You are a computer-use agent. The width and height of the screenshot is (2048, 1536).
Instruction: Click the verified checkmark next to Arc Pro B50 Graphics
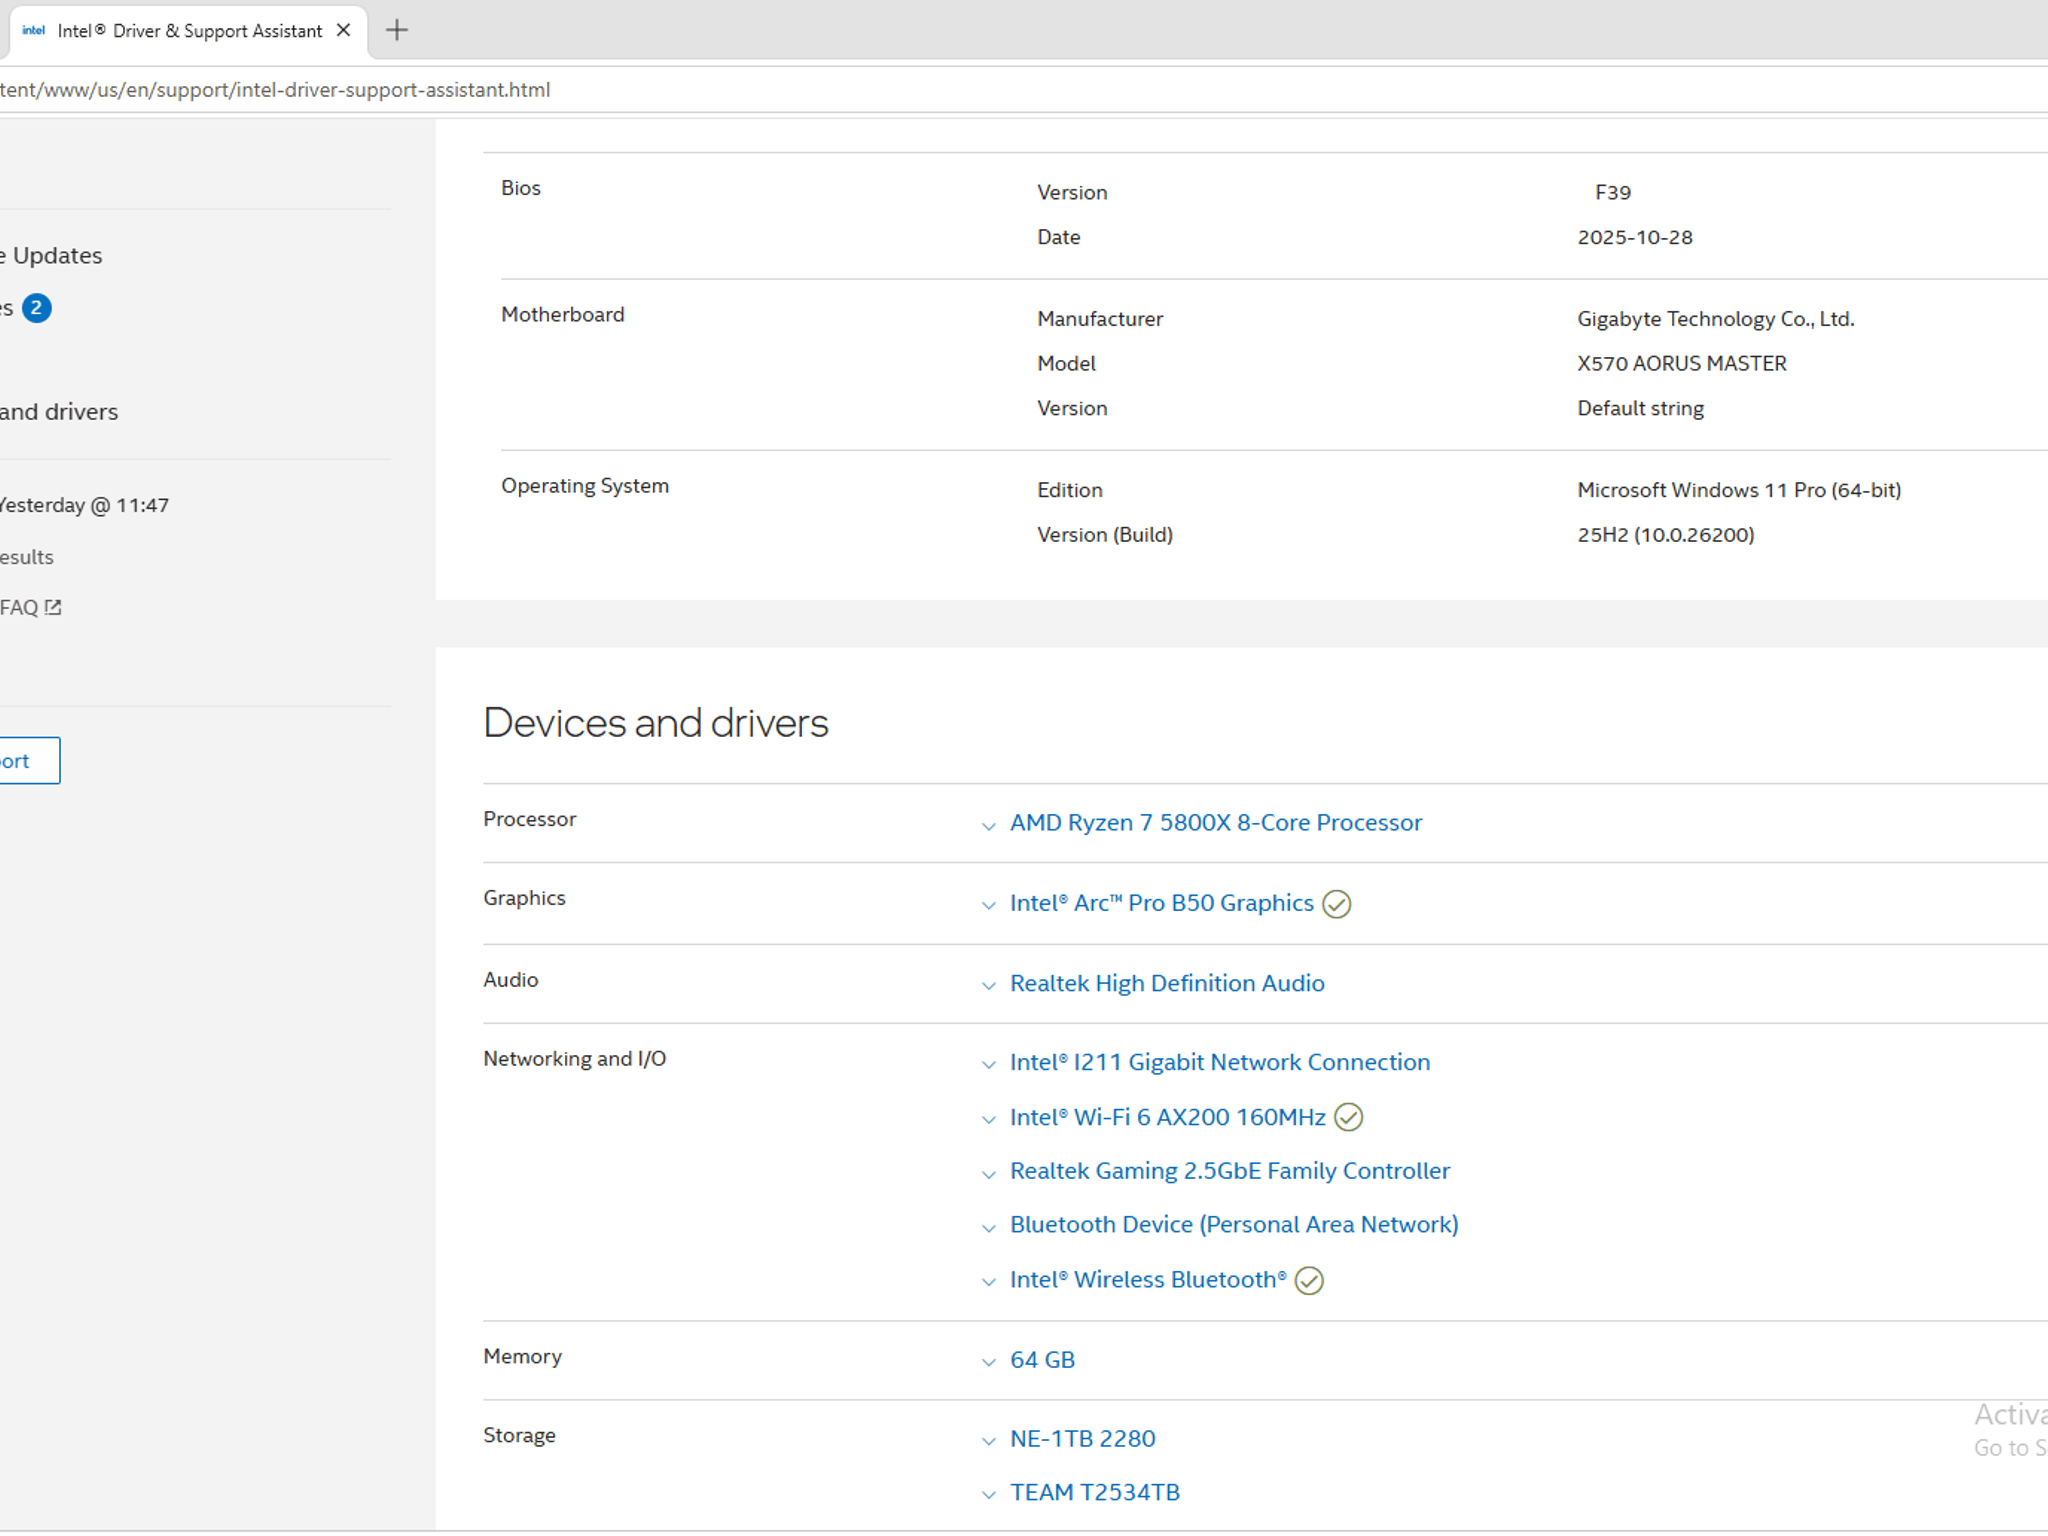(x=1337, y=904)
